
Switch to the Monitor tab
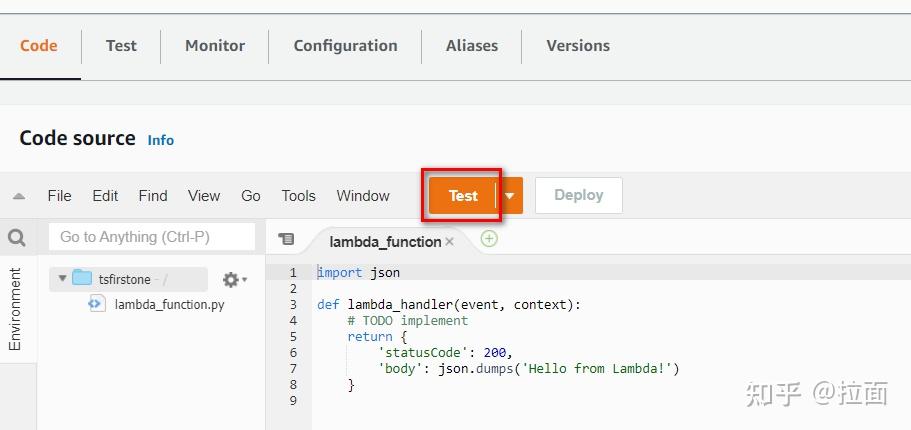[x=215, y=46]
